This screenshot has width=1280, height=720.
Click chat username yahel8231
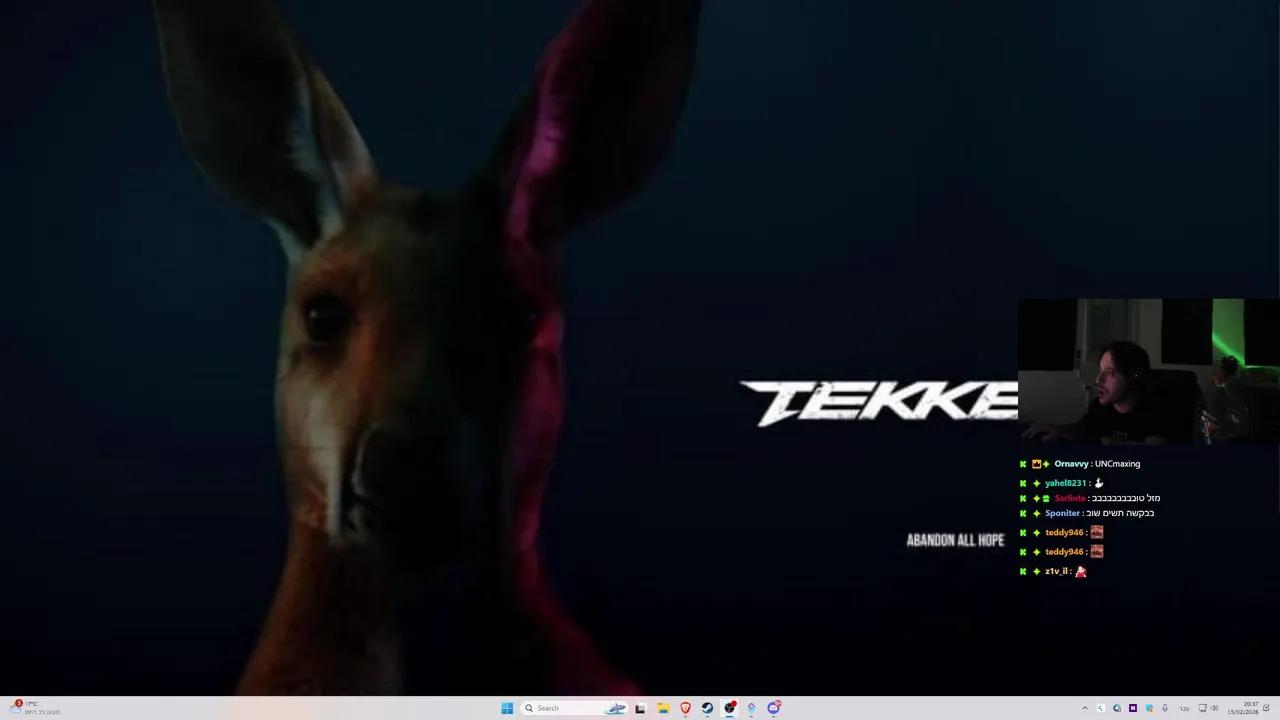[x=1065, y=483]
